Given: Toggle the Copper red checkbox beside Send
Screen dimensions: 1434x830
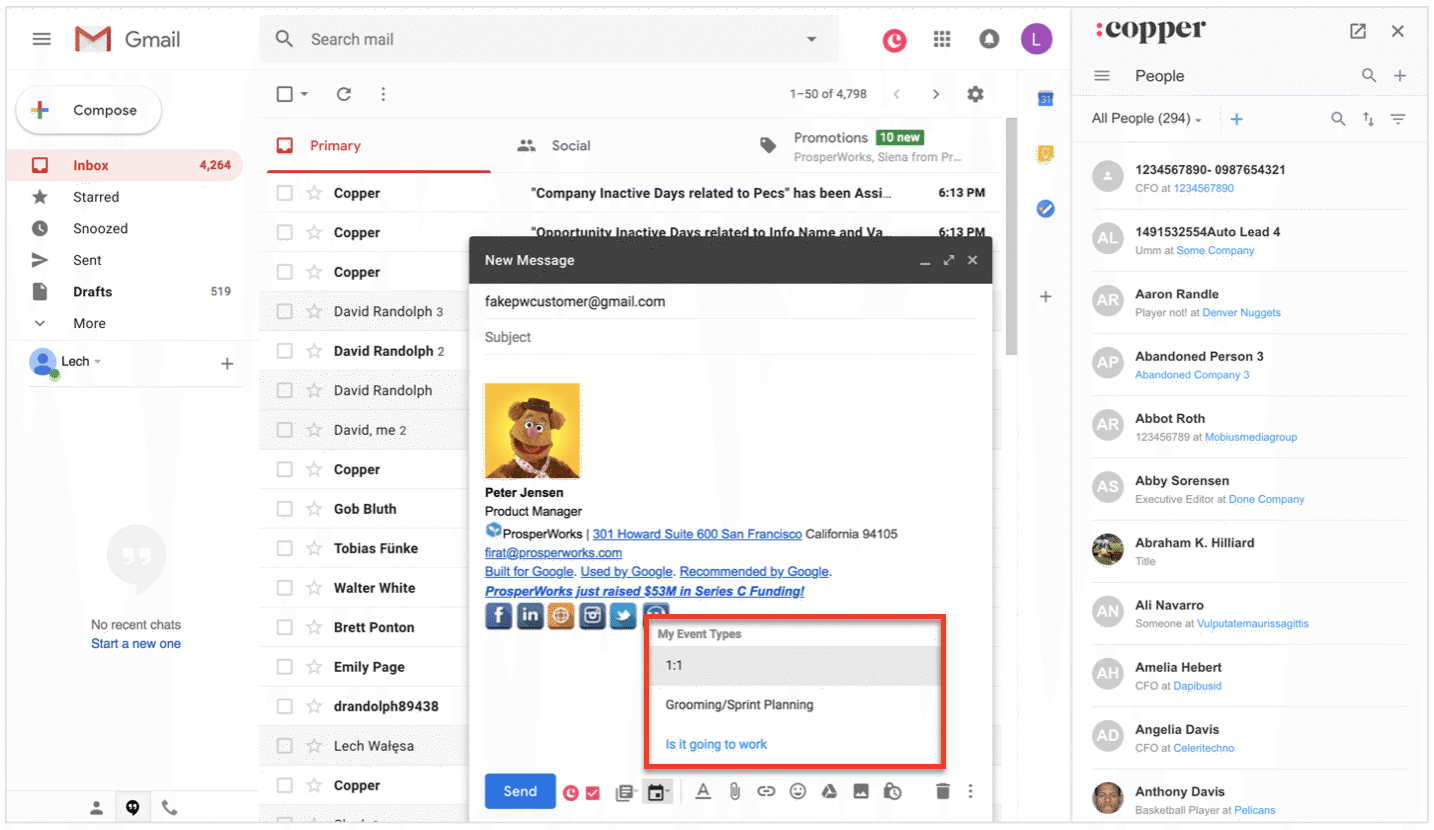Looking at the screenshot, I should (593, 793).
